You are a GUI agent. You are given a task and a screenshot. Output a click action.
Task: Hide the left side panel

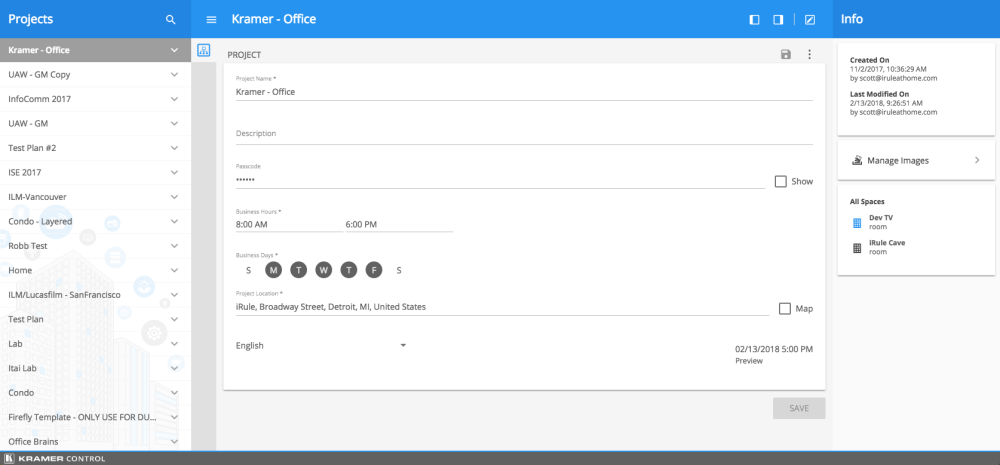[x=754, y=20]
